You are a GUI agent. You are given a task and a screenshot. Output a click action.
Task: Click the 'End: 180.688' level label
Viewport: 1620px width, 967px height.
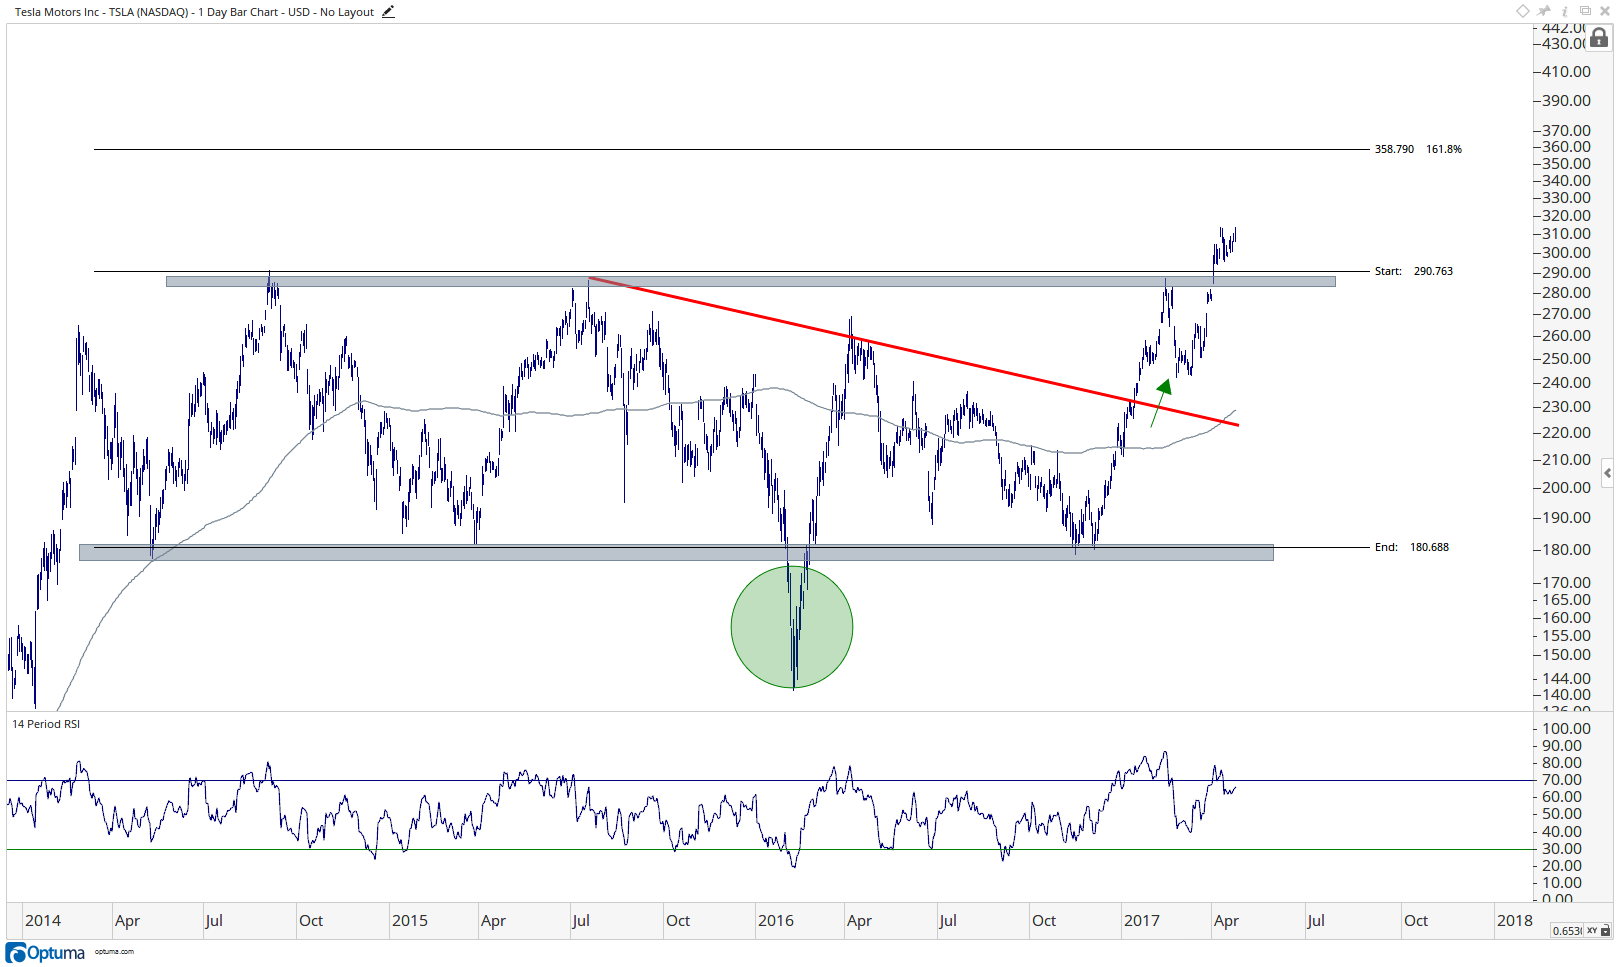1412,547
